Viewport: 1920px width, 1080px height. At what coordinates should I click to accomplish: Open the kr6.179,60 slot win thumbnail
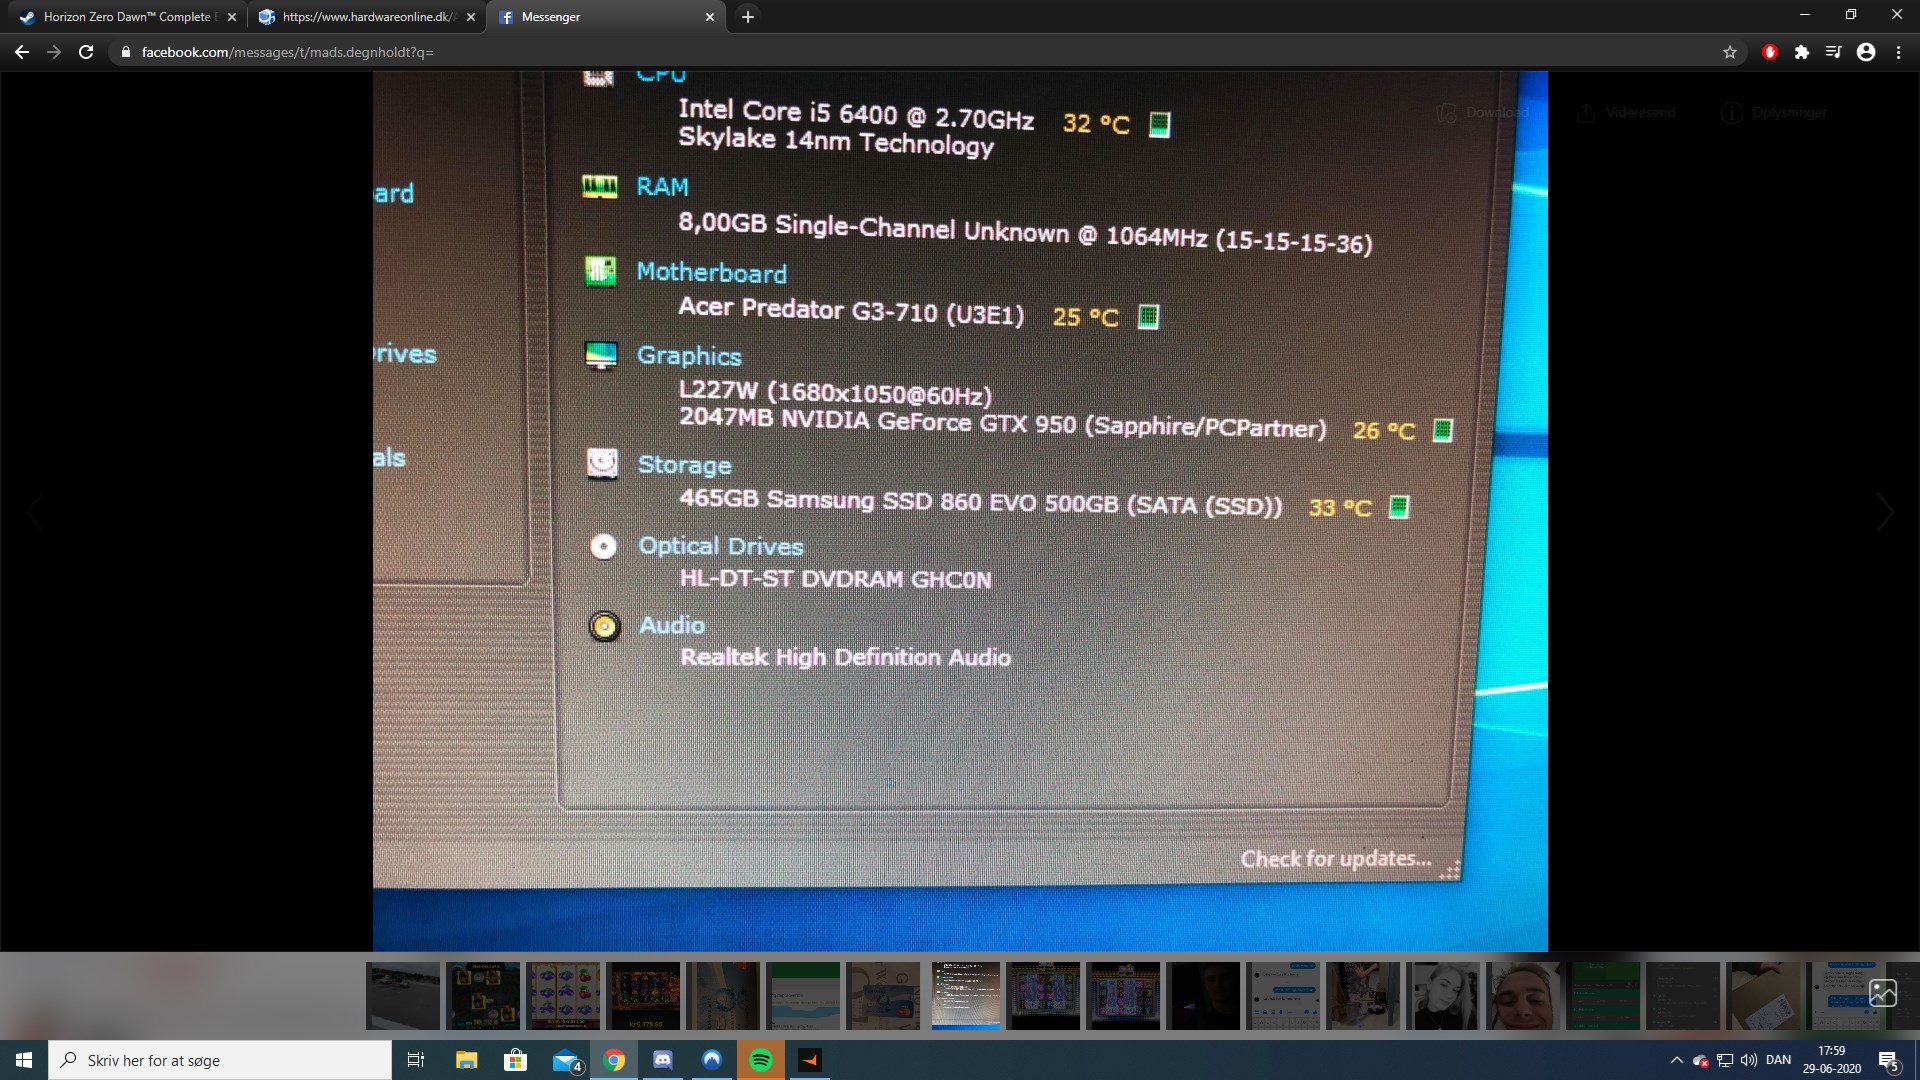pos(643,996)
